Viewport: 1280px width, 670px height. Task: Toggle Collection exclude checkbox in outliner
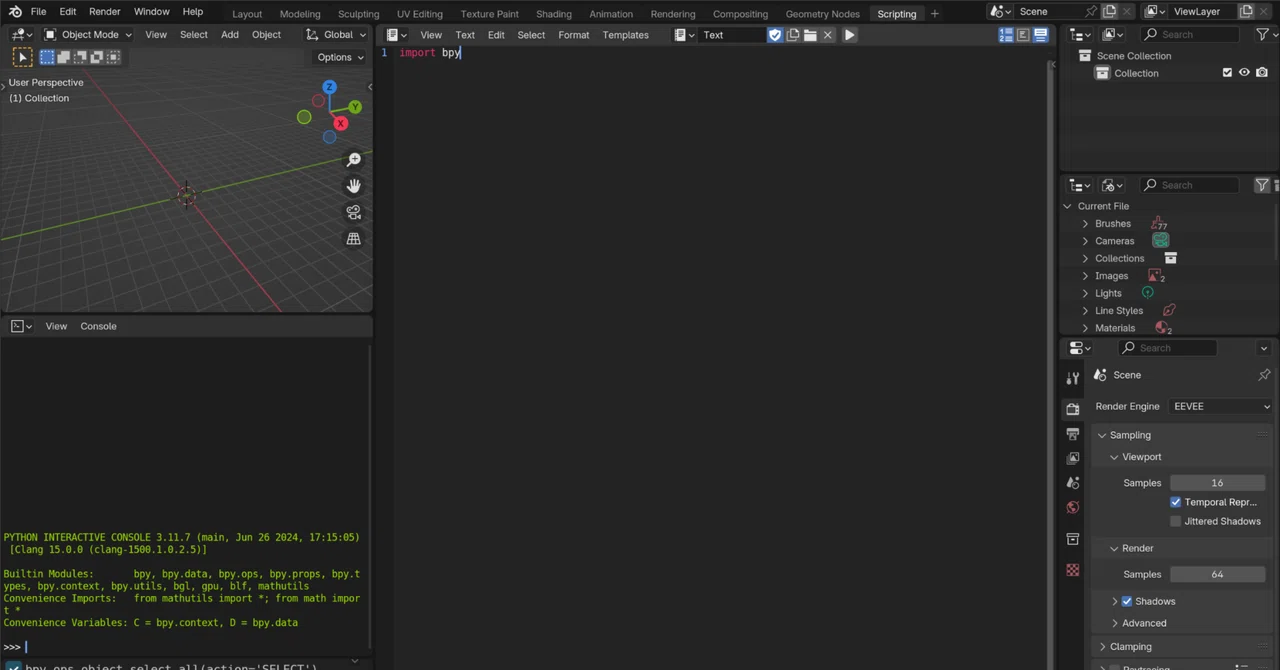point(1227,73)
